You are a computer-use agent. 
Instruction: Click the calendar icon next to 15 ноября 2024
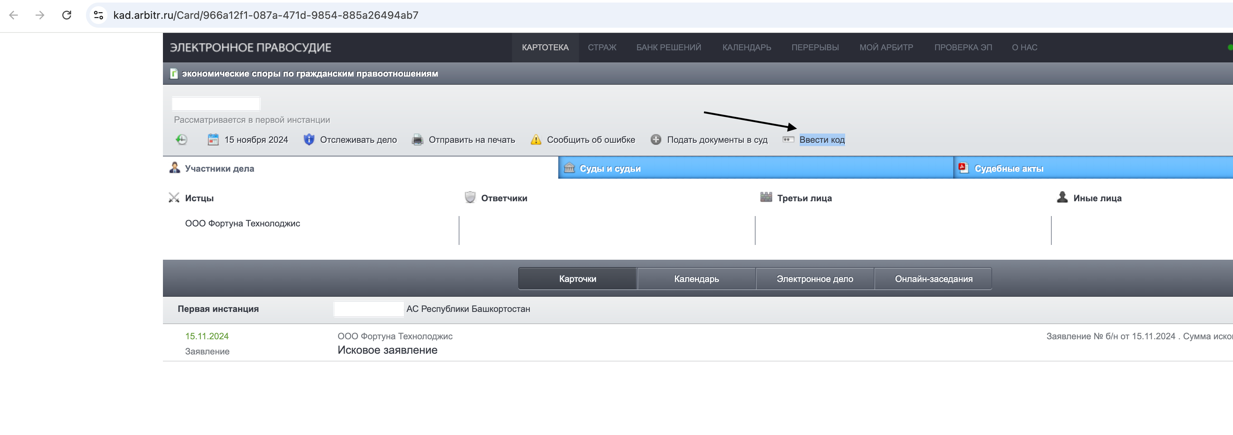pyautogui.click(x=213, y=140)
